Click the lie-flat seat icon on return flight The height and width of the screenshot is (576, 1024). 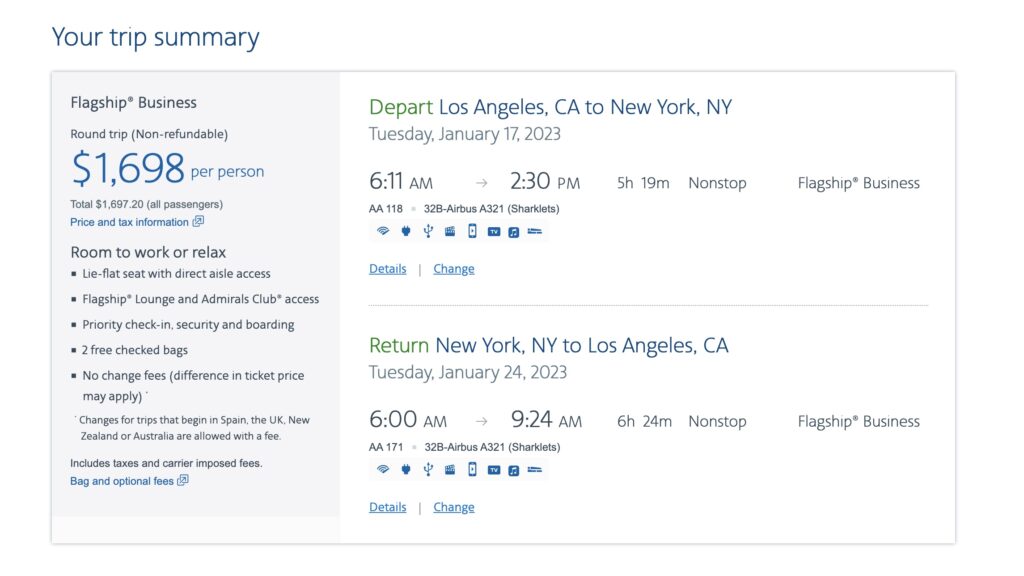pos(535,470)
